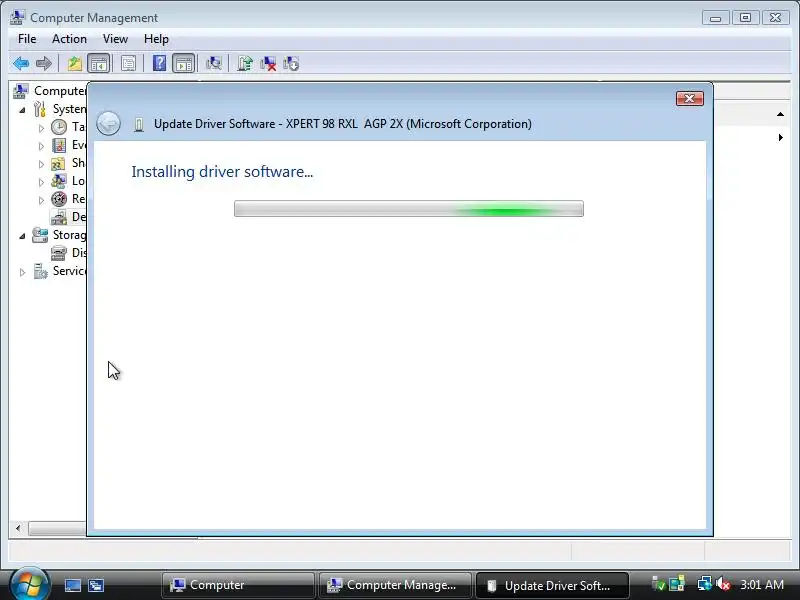Image resolution: width=800 pixels, height=600 pixels.
Task: Switch to Update Driver Software taskbar button
Action: (x=552, y=585)
